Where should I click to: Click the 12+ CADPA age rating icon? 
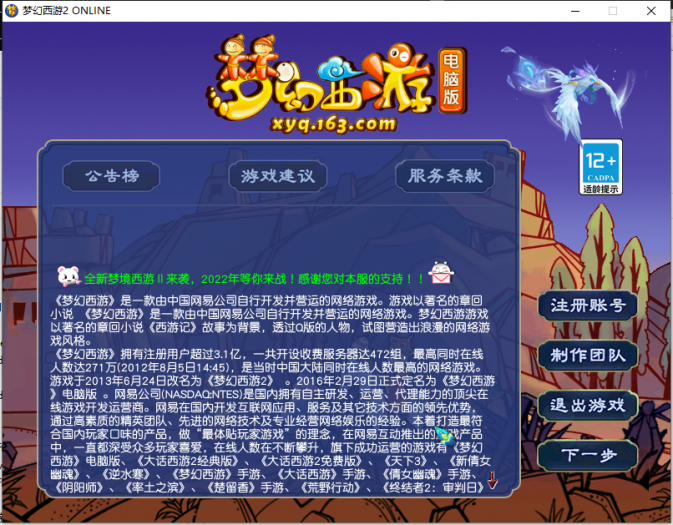coord(600,167)
